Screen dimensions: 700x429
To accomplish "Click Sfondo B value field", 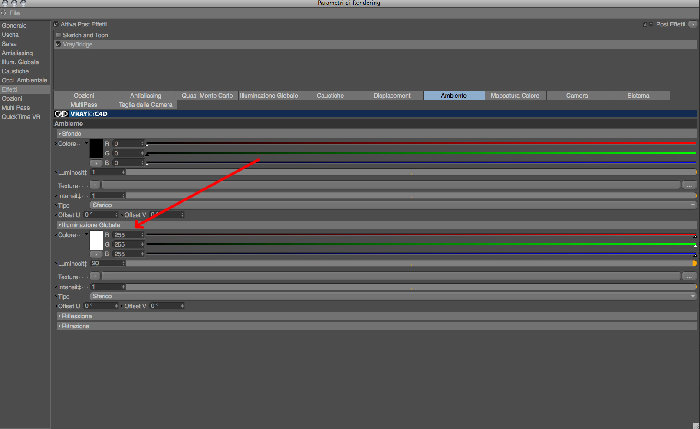I will coord(128,163).
